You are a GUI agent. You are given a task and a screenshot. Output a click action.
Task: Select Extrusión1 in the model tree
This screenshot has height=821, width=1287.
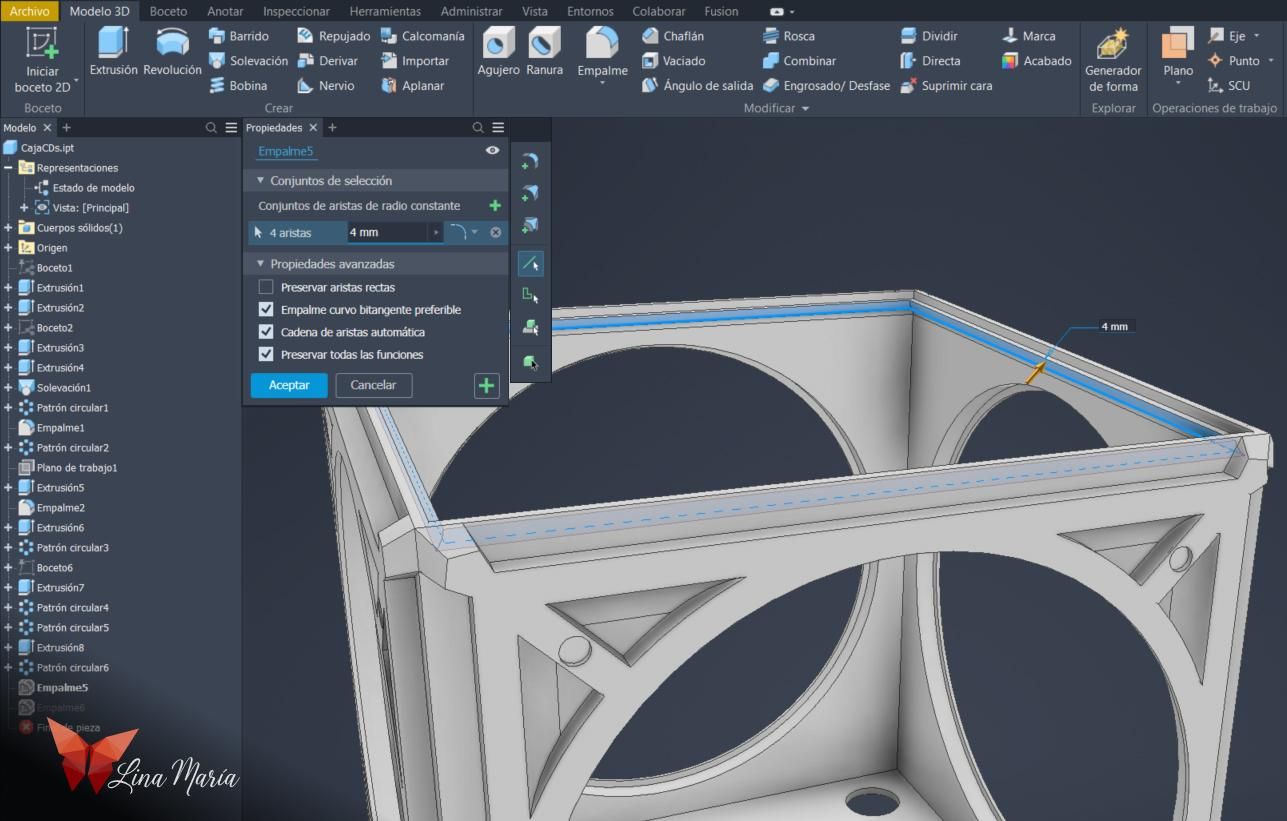(60, 288)
